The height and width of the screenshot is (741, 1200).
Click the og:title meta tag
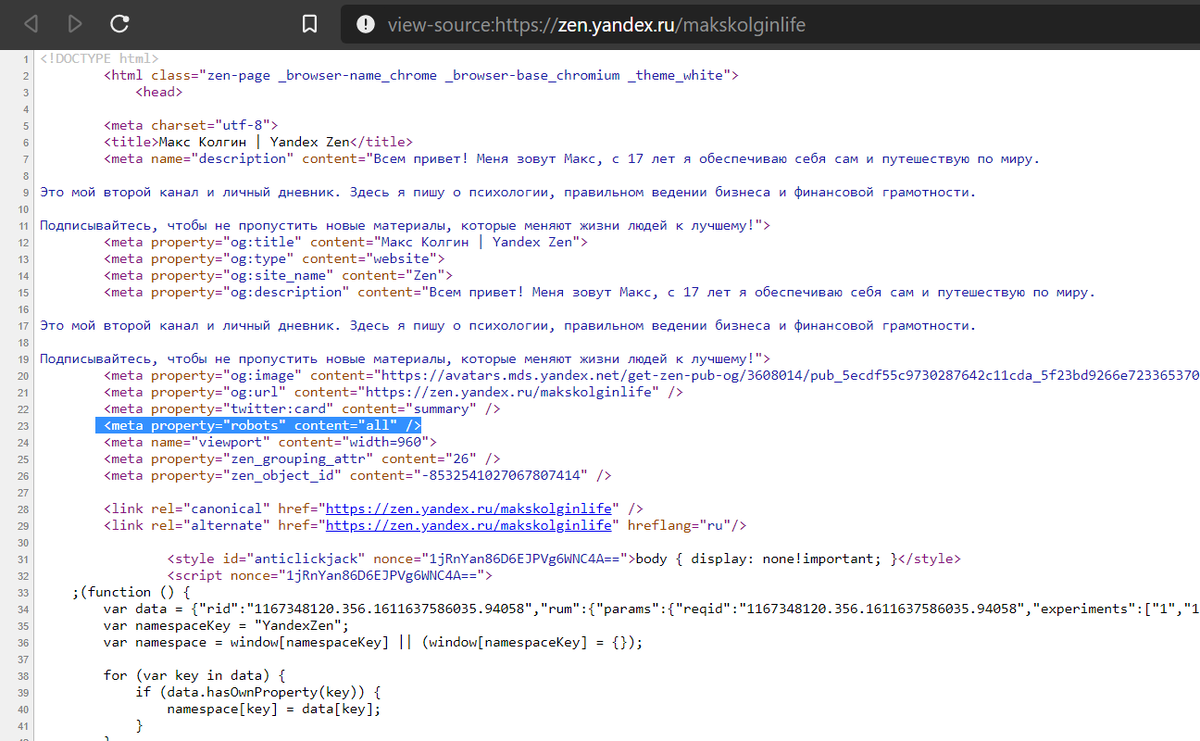tap(346, 242)
